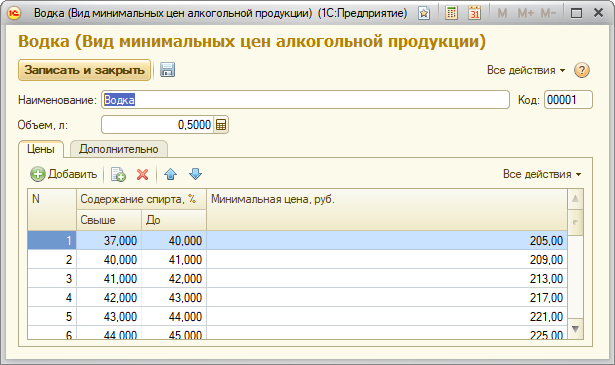Select the 'Цены' tab

[41, 149]
